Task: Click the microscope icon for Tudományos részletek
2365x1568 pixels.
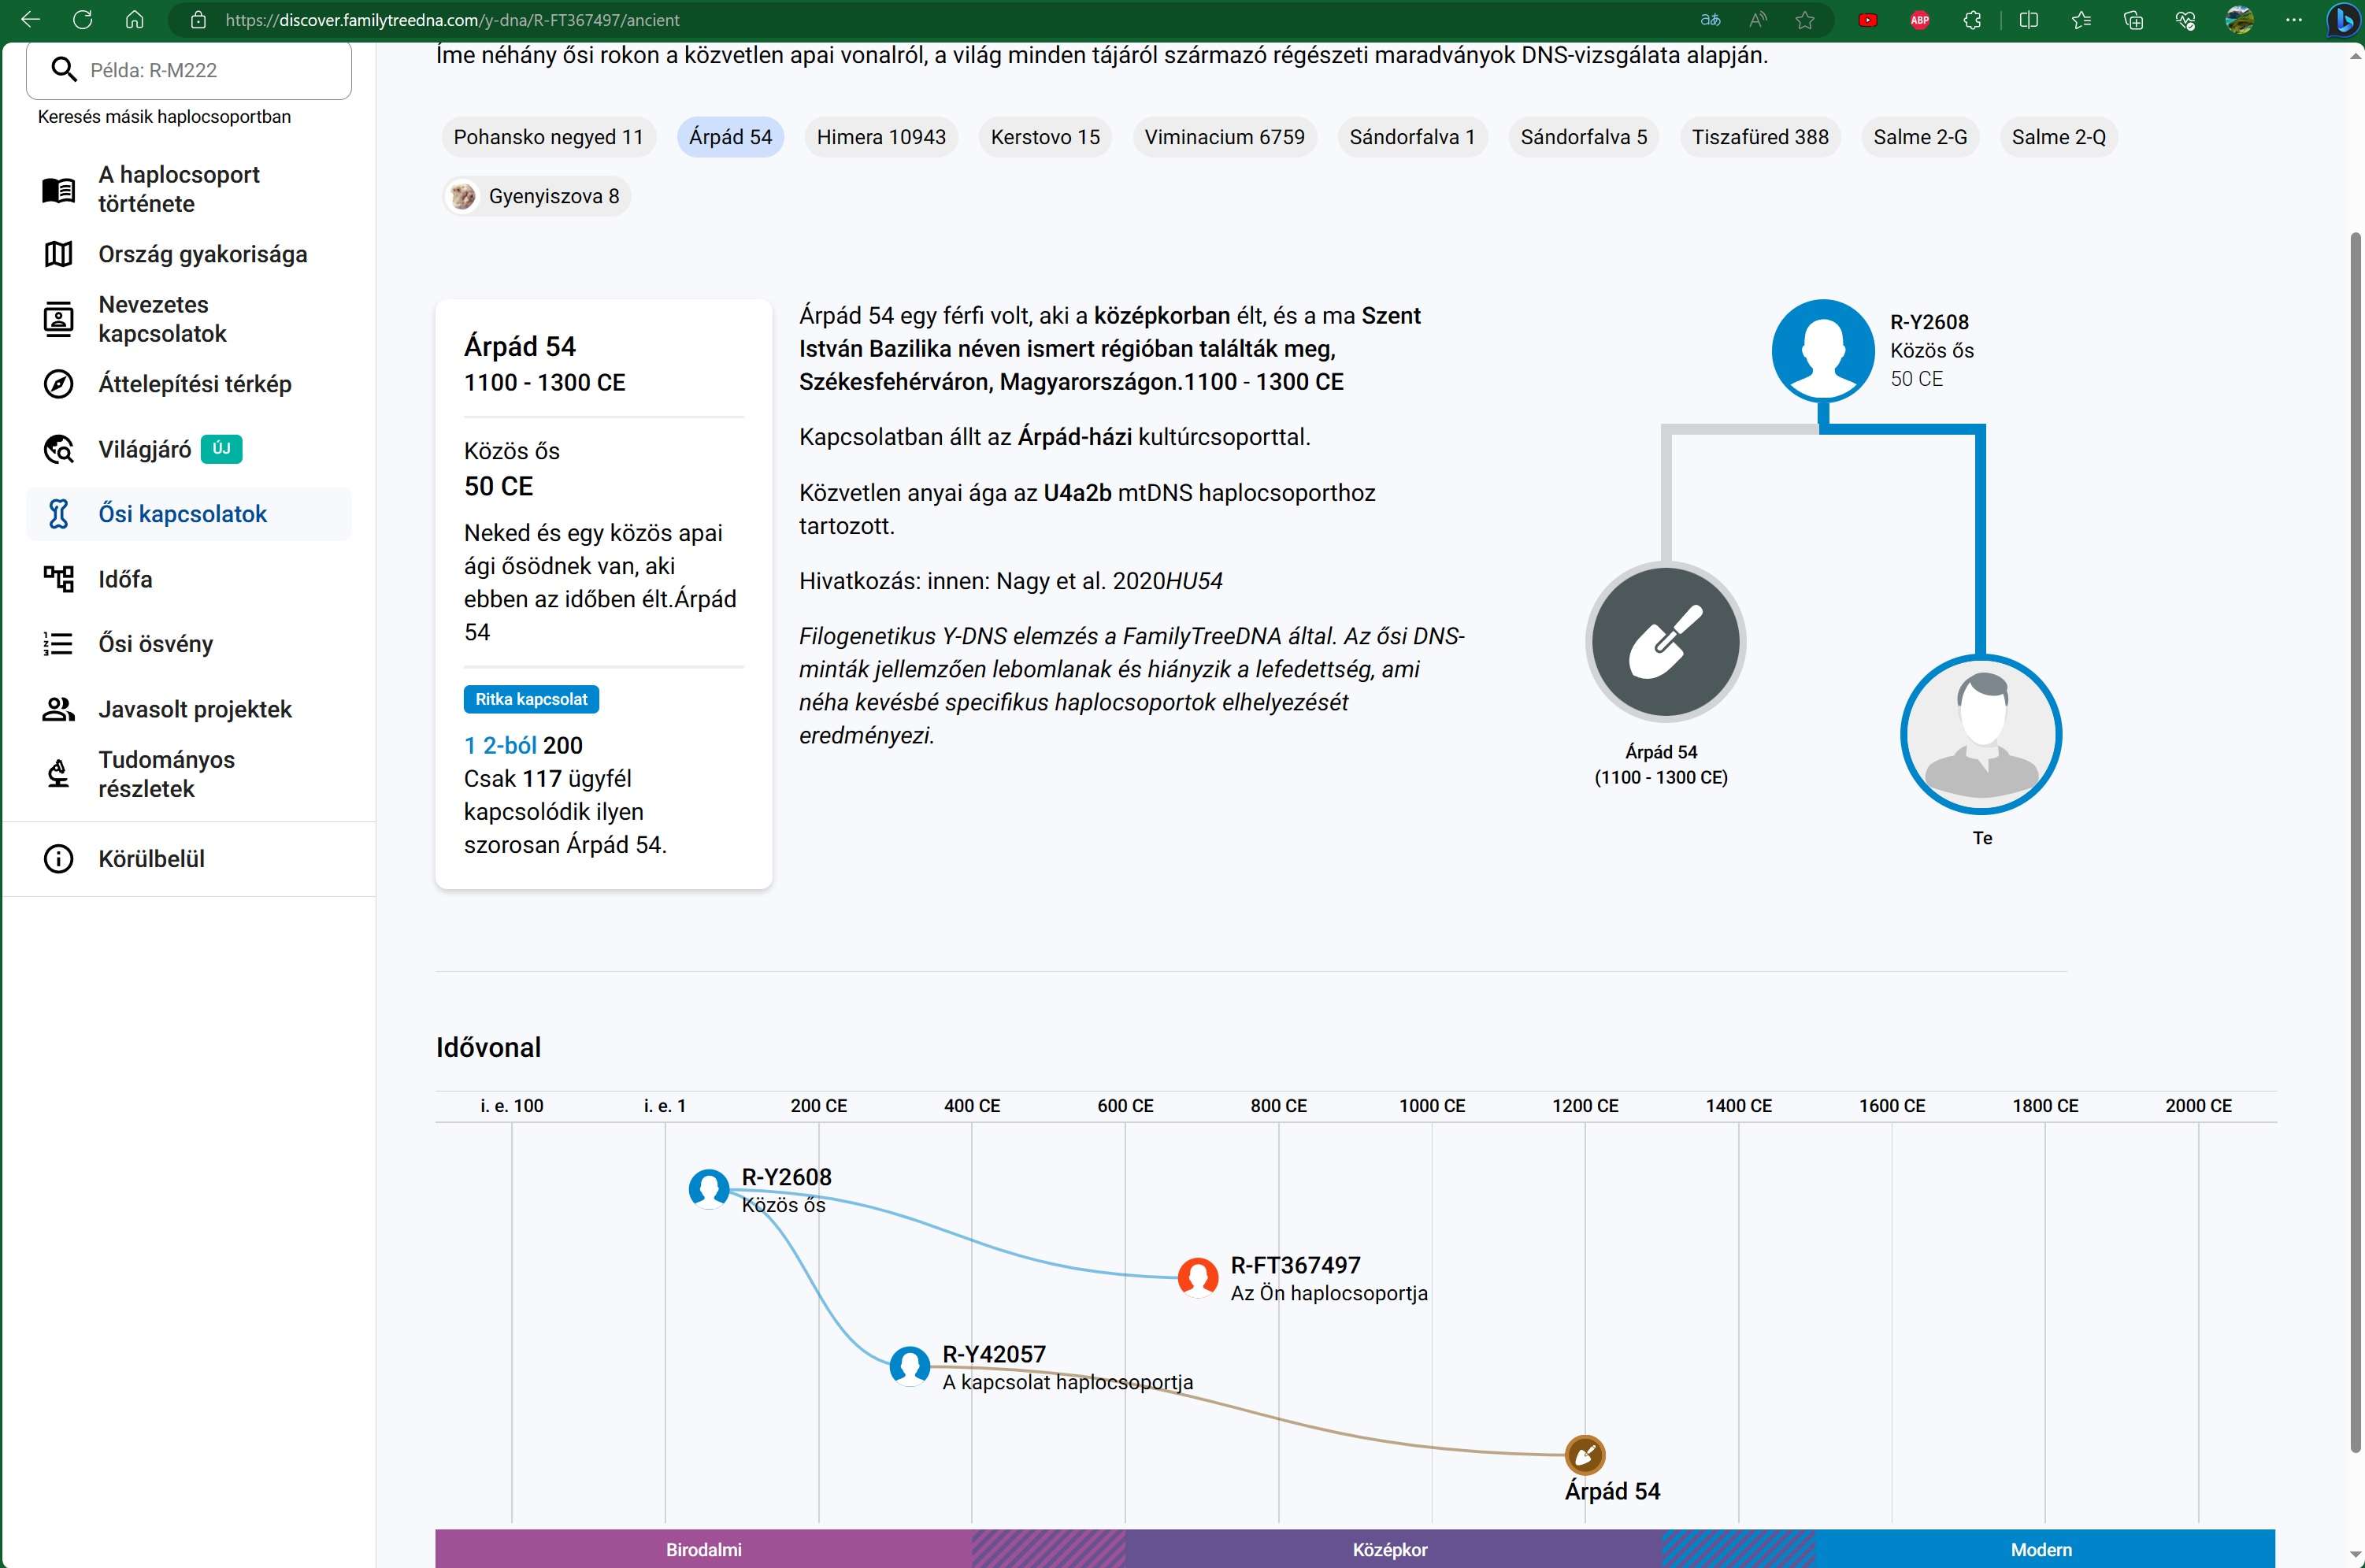Action: [58, 774]
